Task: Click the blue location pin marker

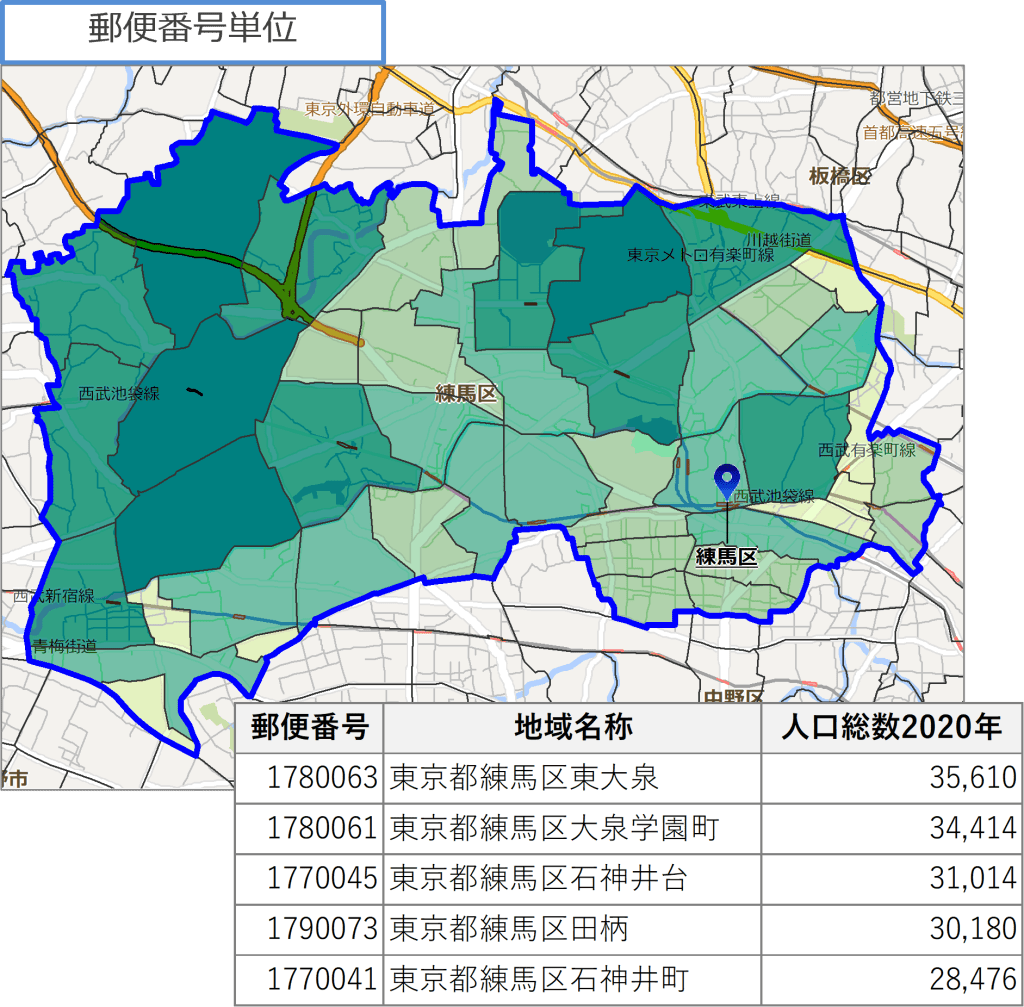Action: 726,482
